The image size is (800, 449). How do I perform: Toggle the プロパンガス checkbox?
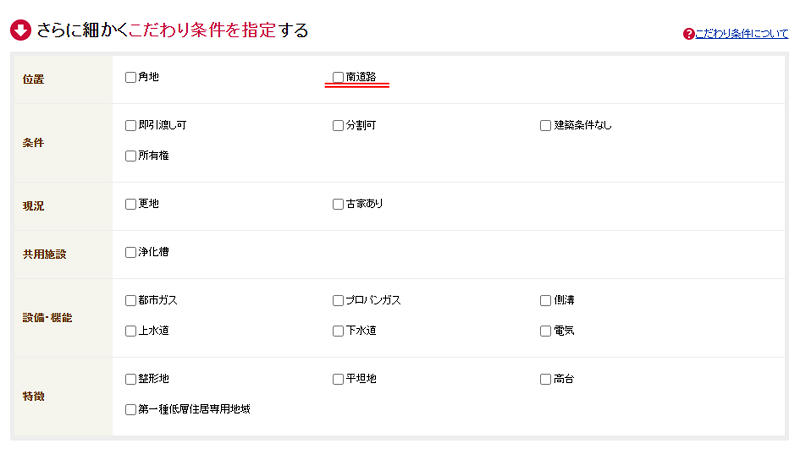(x=338, y=300)
